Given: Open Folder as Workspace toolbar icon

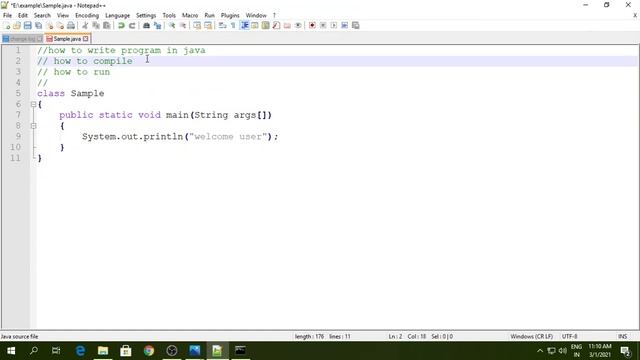Looking at the screenshot, I should [287, 25].
